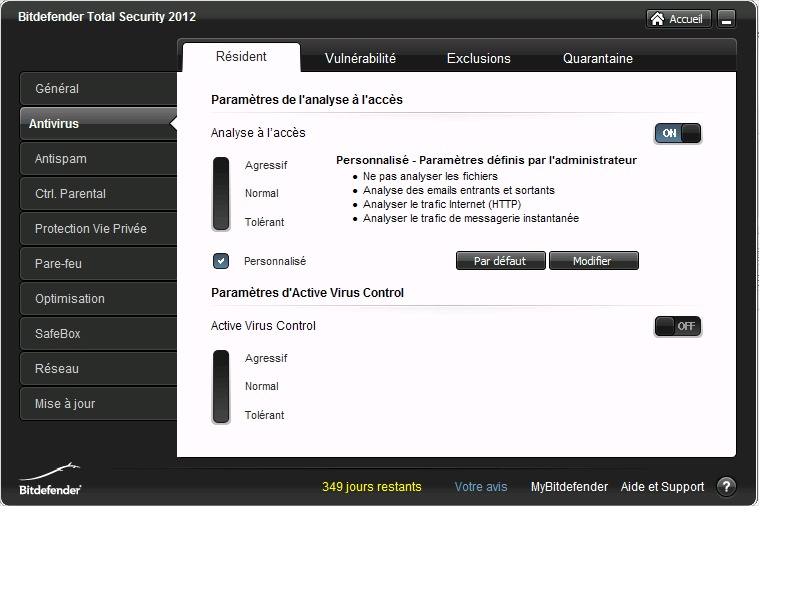Screen dimensions: 800x600
Task: Turn on the Active Virus Control switch
Action: pos(678,327)
